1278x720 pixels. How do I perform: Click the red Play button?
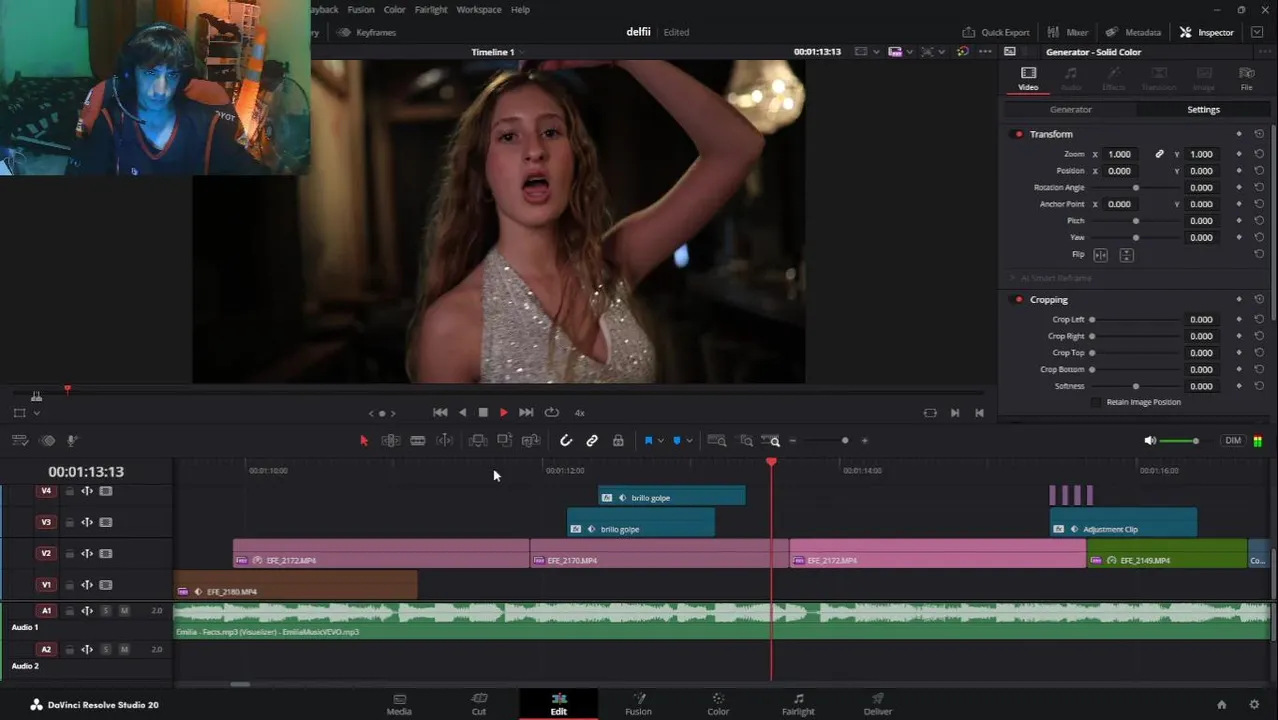coord(504,413)
